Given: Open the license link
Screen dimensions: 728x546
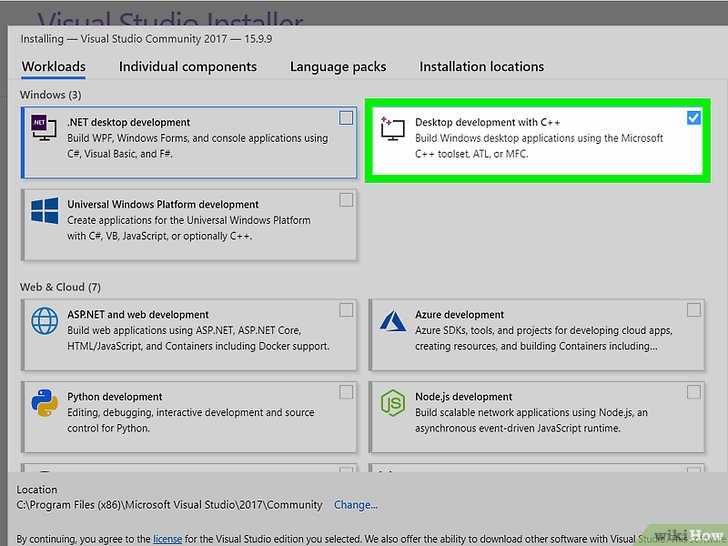Looking at the screenshot, I should pyautogui.click(x=167, y=539).
